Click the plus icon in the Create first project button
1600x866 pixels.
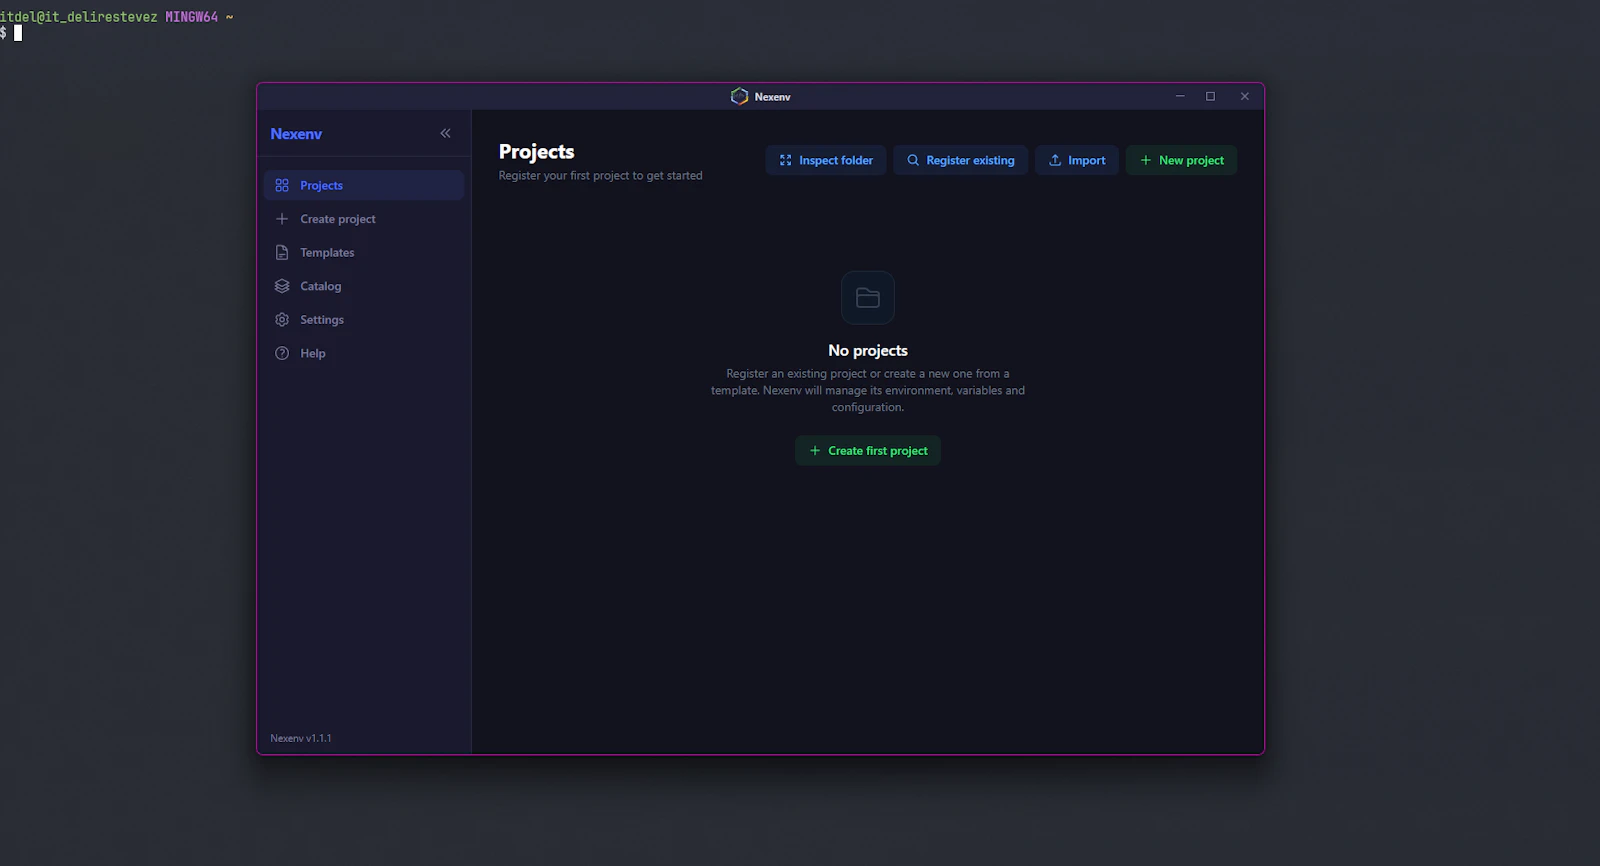pos(815,451)
